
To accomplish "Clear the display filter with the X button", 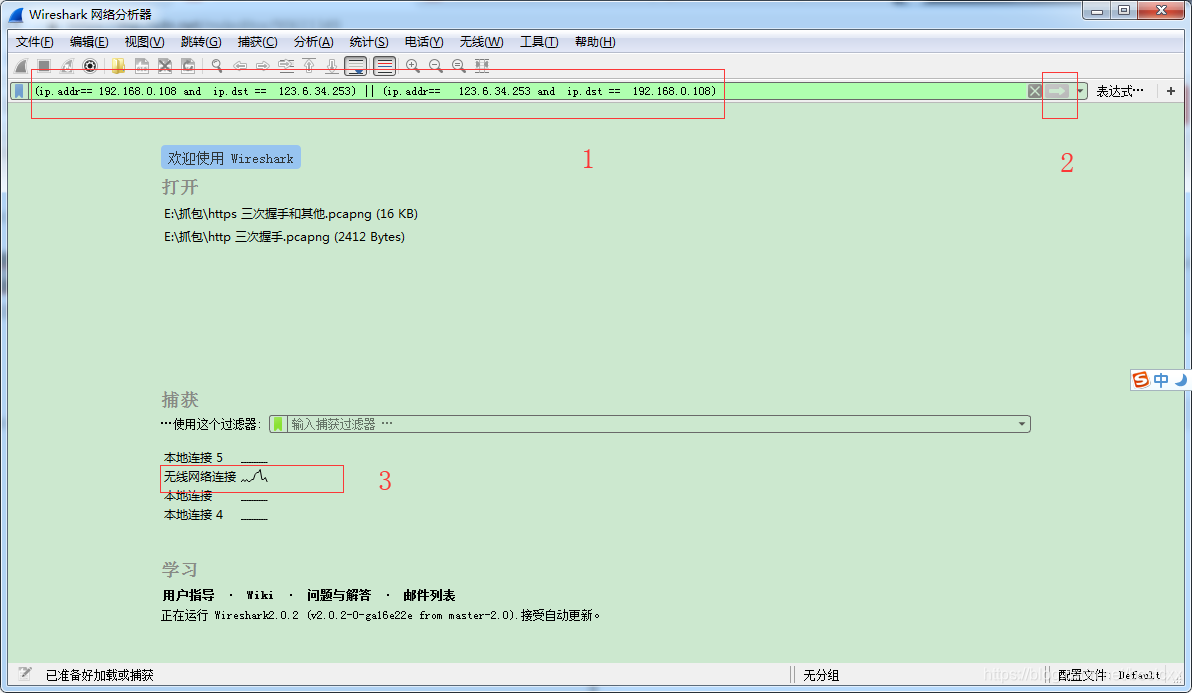I will coord(1035,90).
